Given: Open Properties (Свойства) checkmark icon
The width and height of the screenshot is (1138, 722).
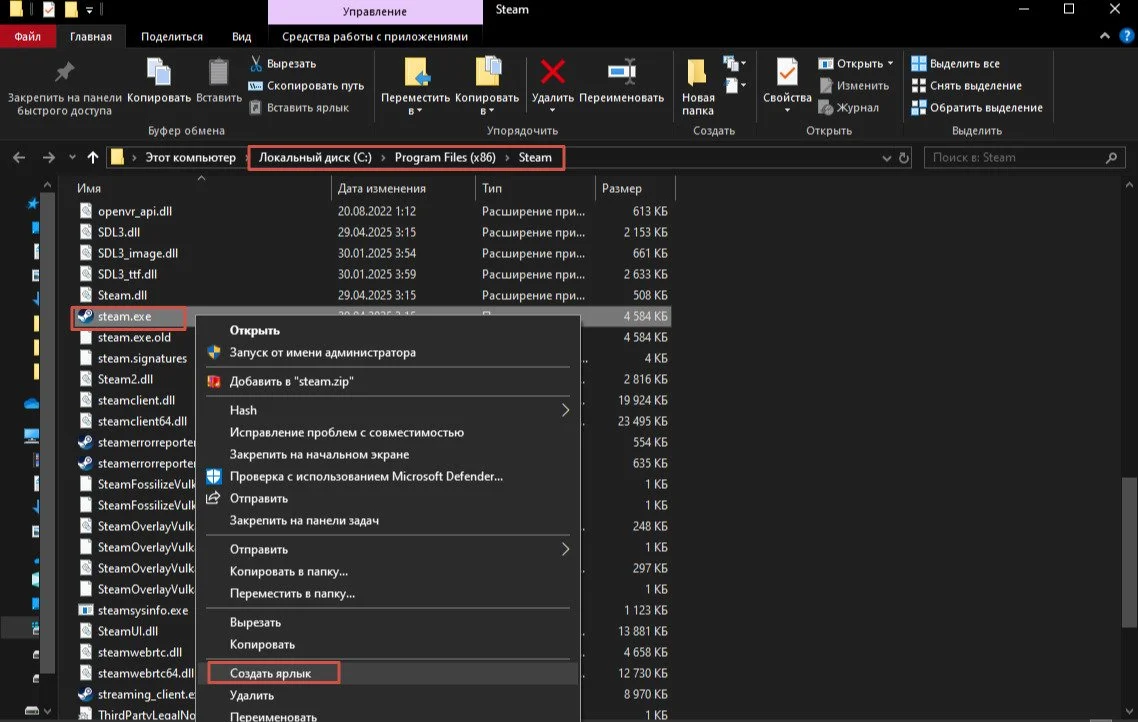Looking at the screenshot, I should pyautogui.click(x=787, y=71).
